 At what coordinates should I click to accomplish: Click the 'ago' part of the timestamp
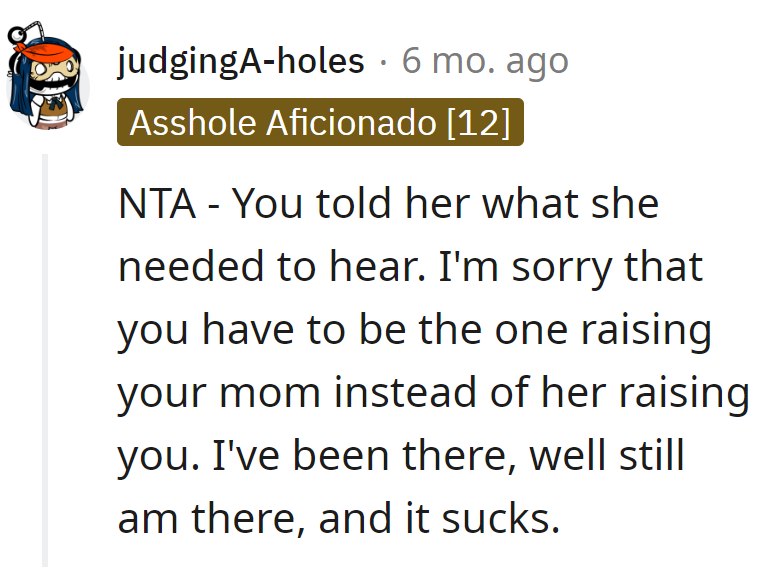point(537,63)
